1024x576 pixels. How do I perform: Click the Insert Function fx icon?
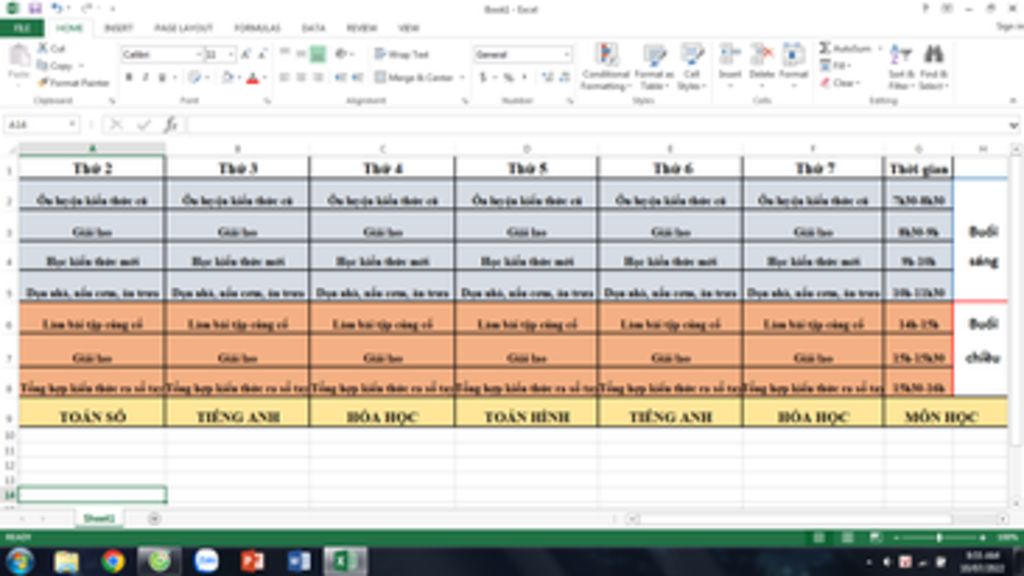coord(170,125)
